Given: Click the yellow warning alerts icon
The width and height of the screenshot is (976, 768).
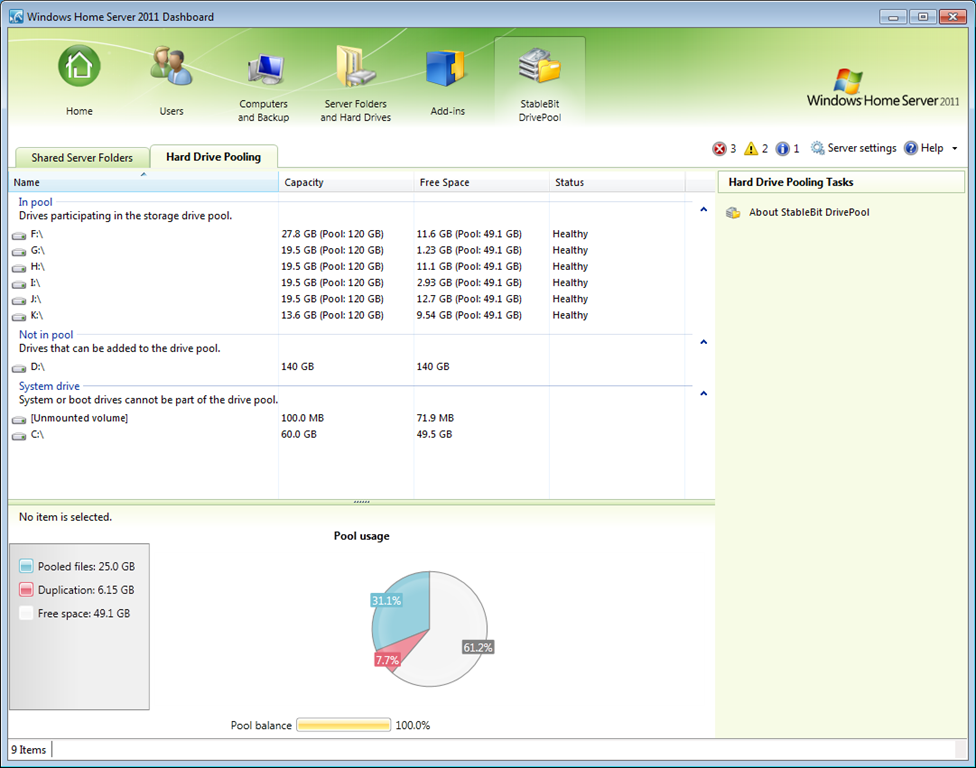Looking at the screenshot, I should pos(751,149).
